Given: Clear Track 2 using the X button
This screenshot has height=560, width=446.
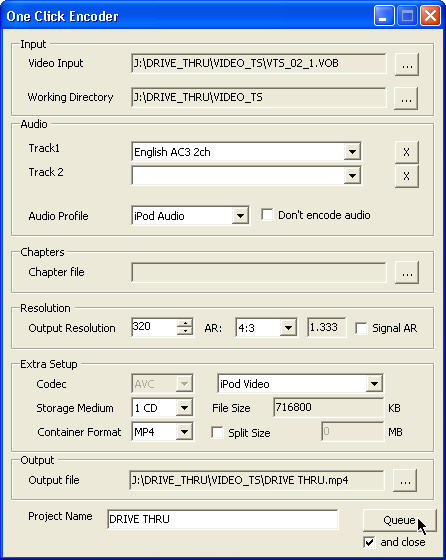Looking at the screenshot, I should tap(406, 176).
